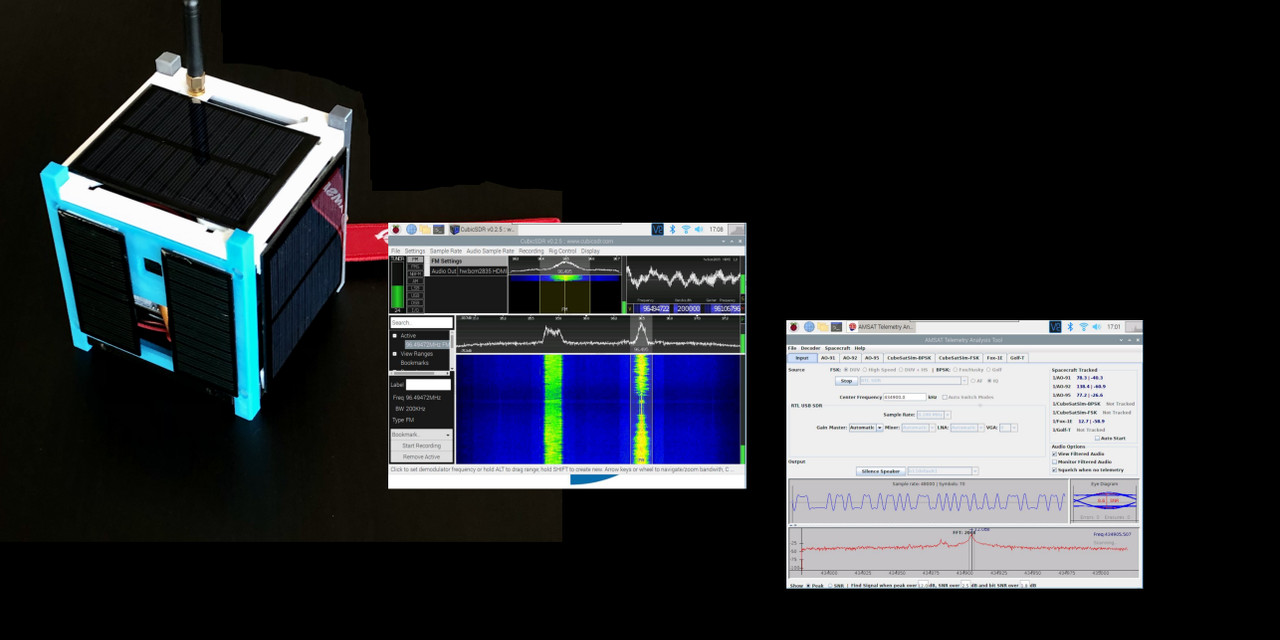Click the Center Frequency input field

[x=904, y=397]
